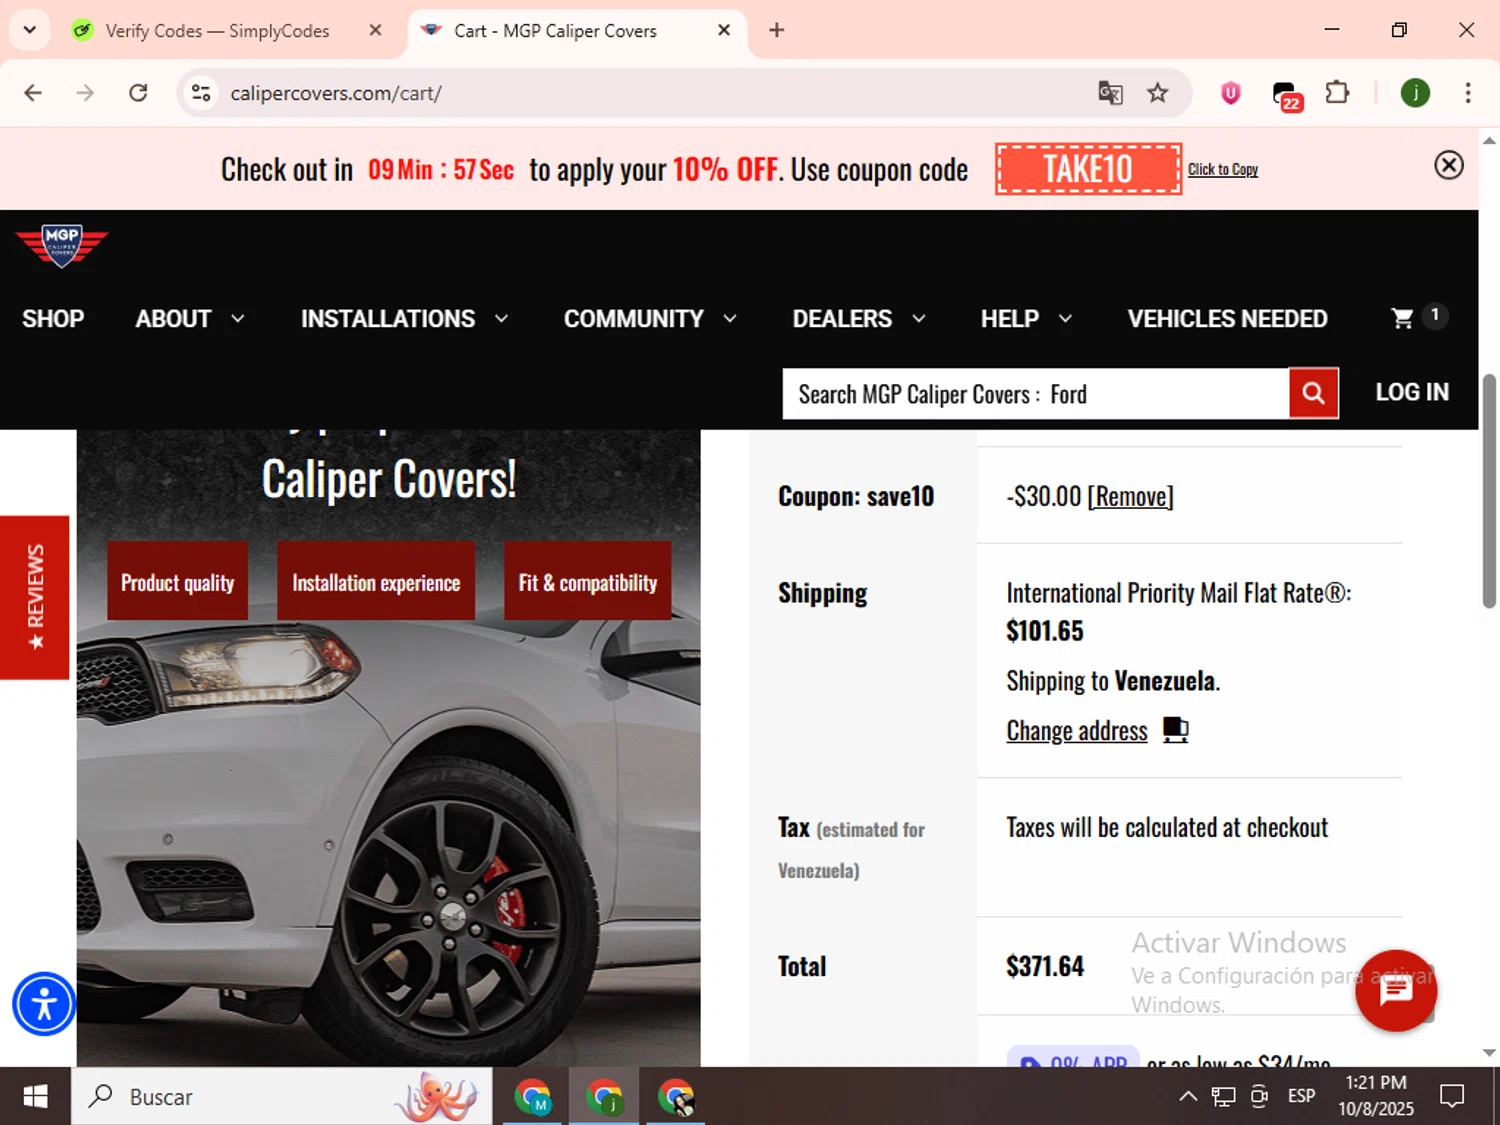Open the tab search dropdown arrow
The height and width of the screenshot is (1125, 1500).
pos(29,30)
